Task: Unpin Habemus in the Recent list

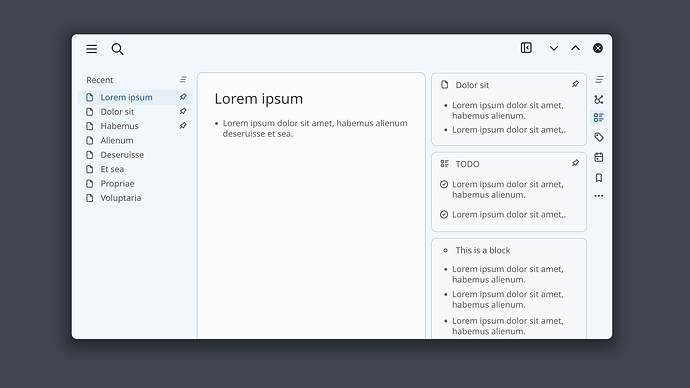Action: pos(183,126)
